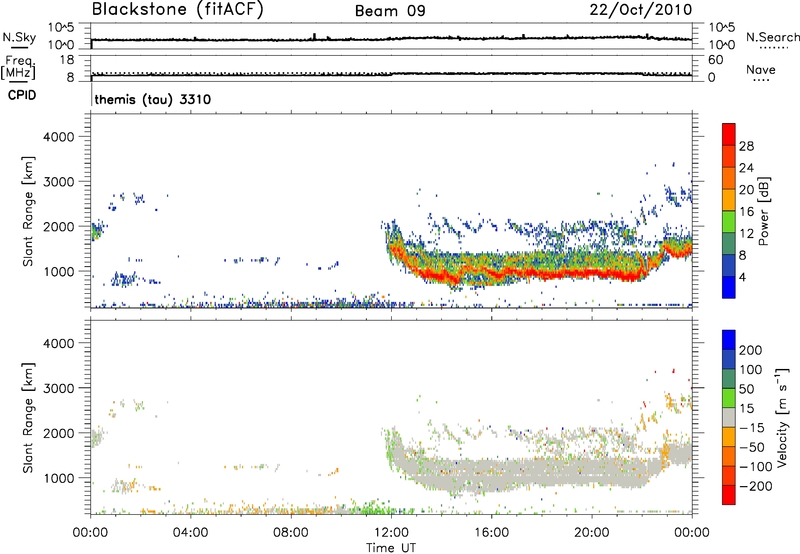
Task: Click the "0" Nave axis tick
Action: [x=711, y=78]
